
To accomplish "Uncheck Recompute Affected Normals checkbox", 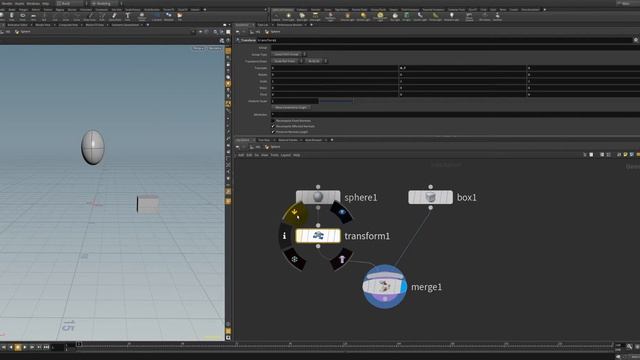I will [x=273, y=127].
